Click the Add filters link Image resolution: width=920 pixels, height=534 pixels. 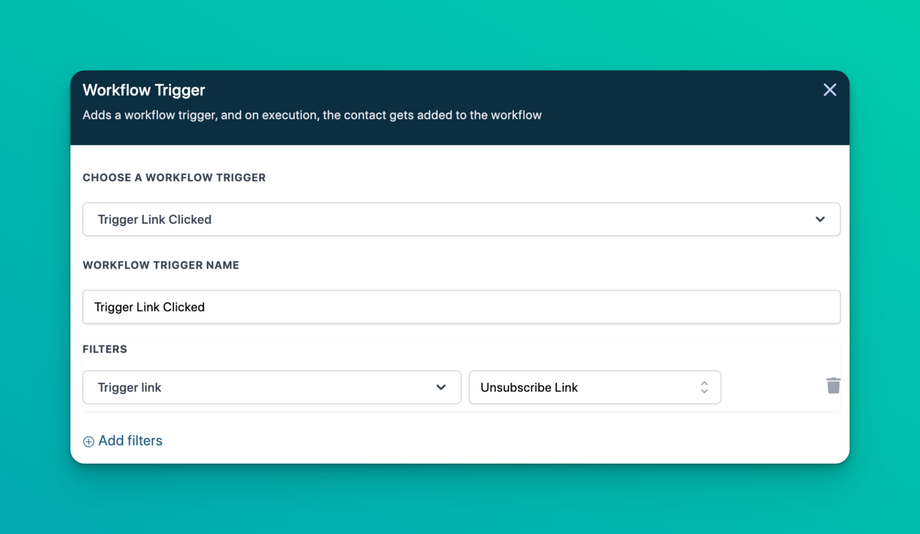(130, 441)
